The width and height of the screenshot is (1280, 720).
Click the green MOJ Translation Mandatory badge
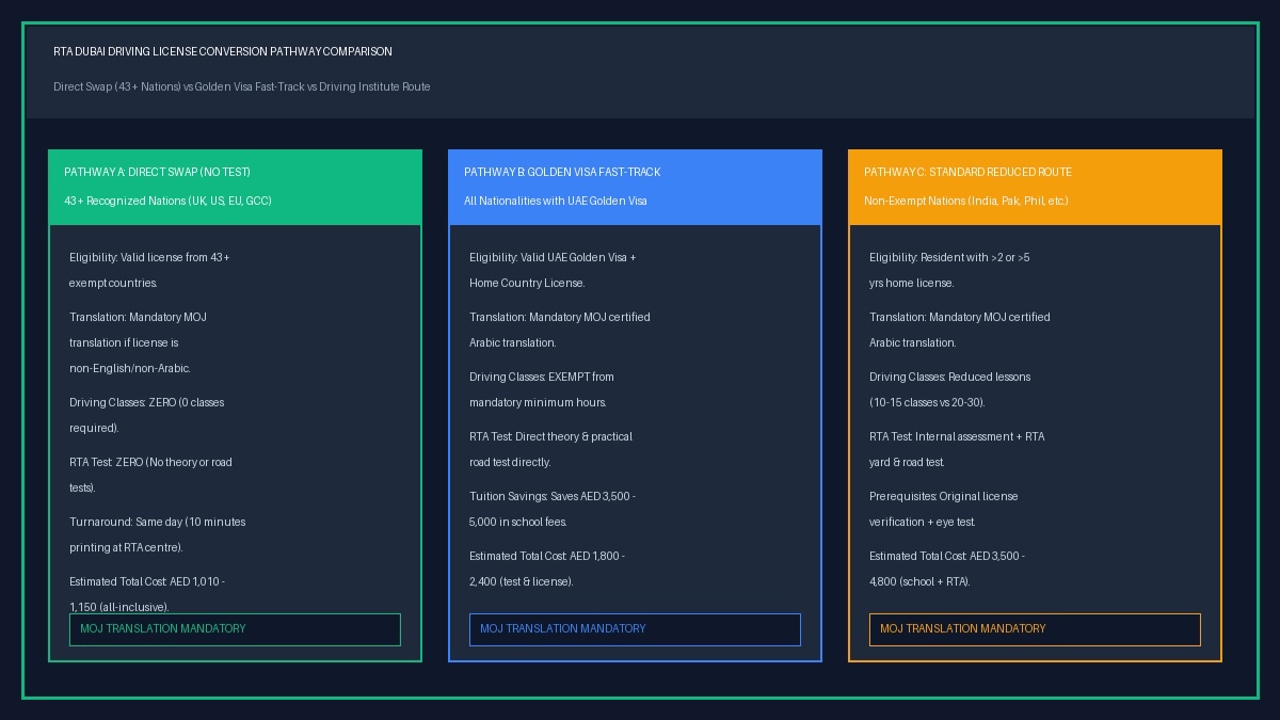click(x=235, y=629)
